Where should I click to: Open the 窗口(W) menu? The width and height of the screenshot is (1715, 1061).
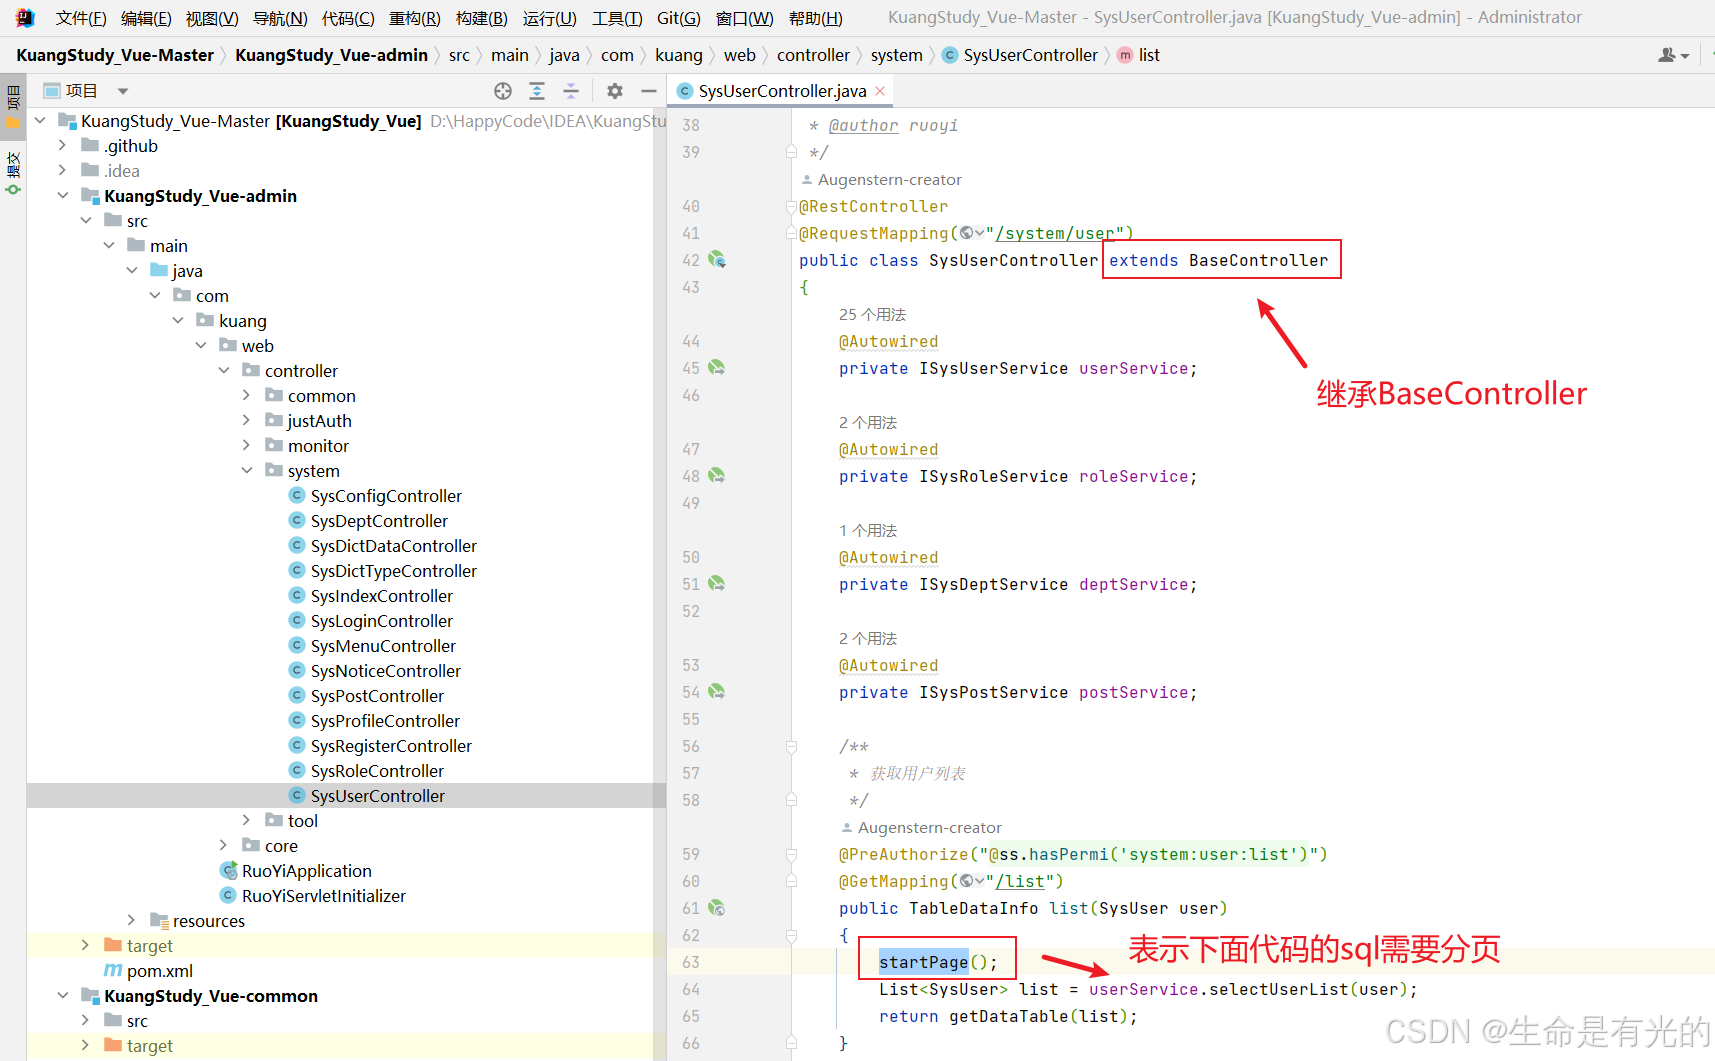pos(745,18)
